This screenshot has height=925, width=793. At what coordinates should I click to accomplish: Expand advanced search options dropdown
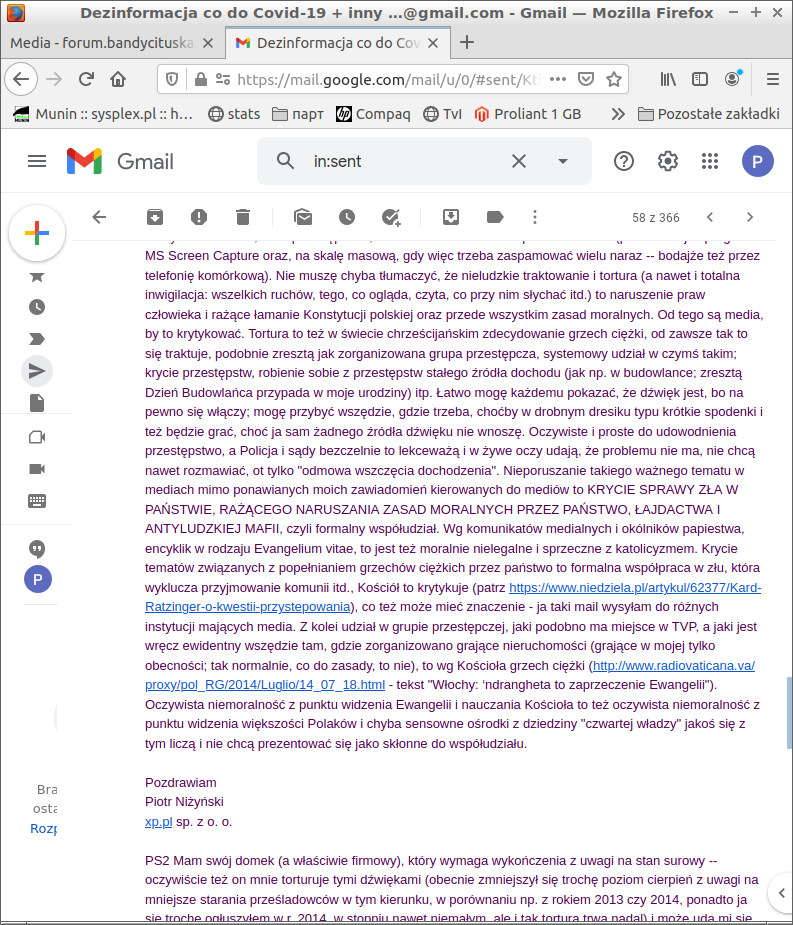(563, 161)
